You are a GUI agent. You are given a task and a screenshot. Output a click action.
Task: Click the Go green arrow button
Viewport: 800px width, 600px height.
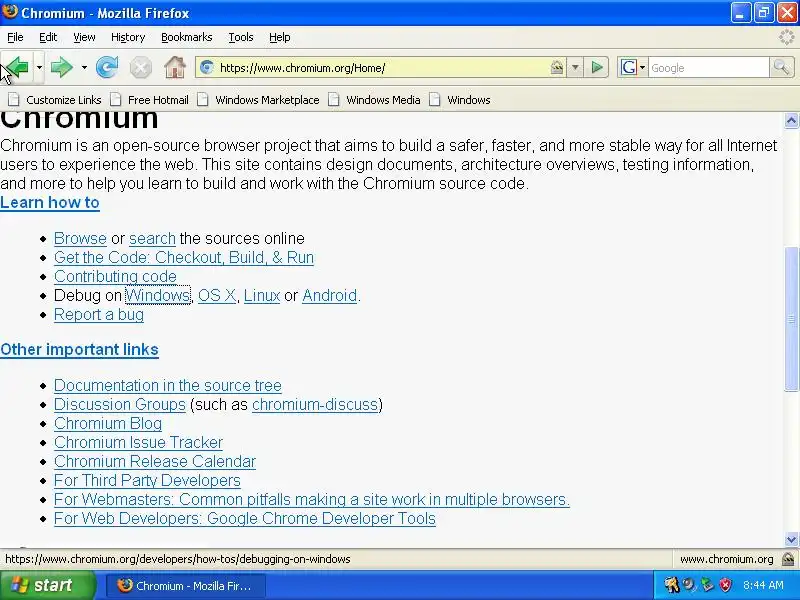click(x=596, y=67)
